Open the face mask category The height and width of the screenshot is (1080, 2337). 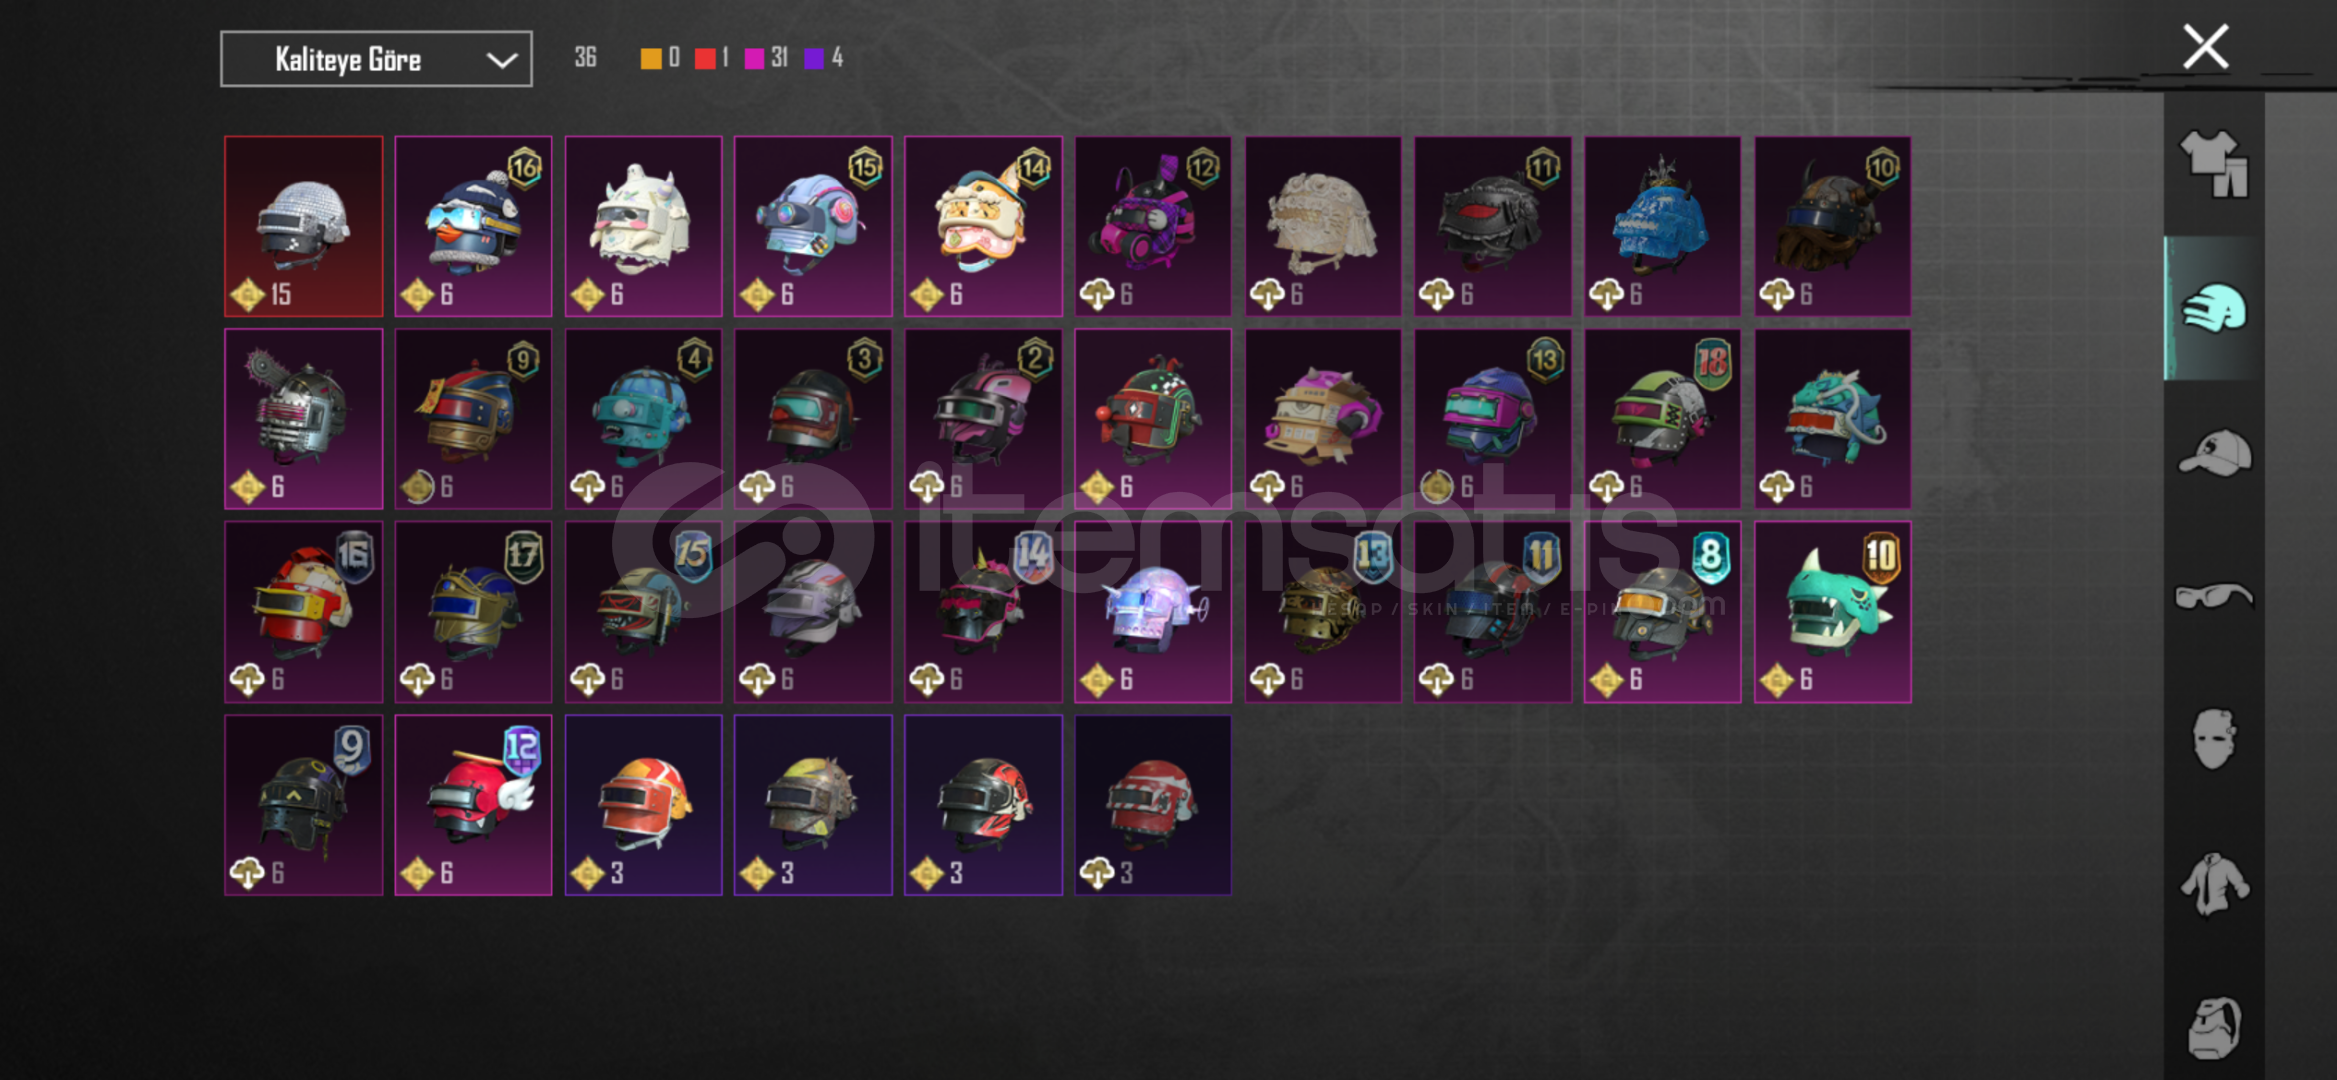(2214, 739)
